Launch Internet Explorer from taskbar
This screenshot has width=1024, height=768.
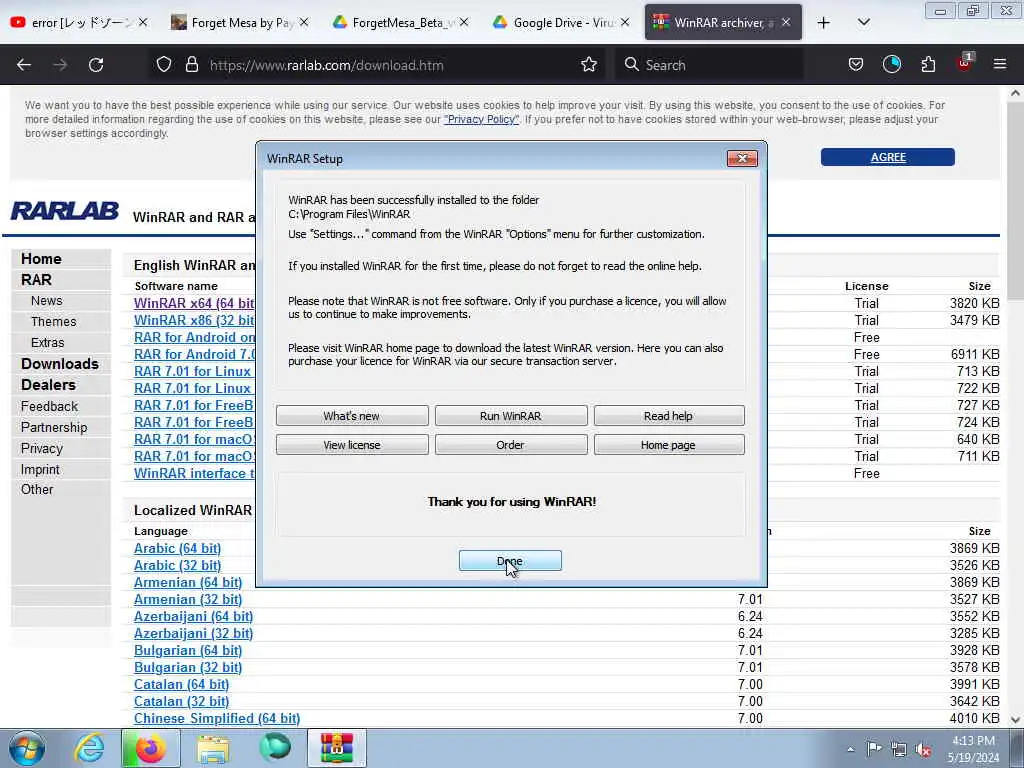coord(89,748)
